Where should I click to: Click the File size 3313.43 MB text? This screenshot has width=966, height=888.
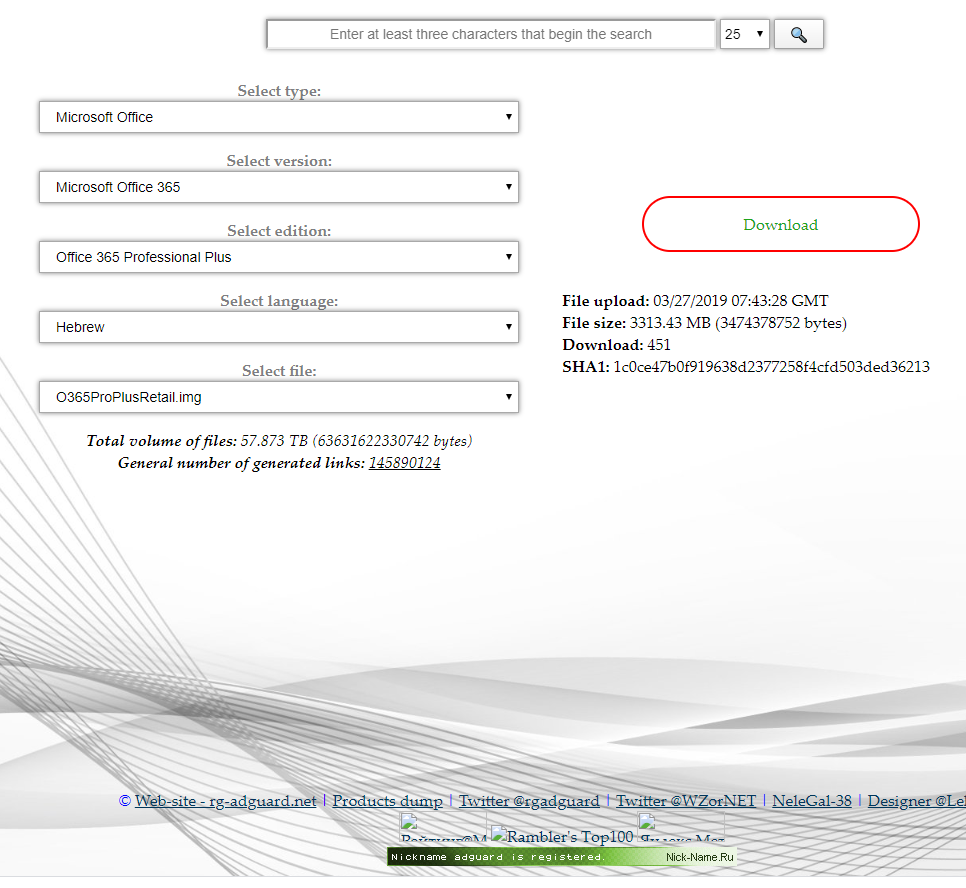[704, 323]
